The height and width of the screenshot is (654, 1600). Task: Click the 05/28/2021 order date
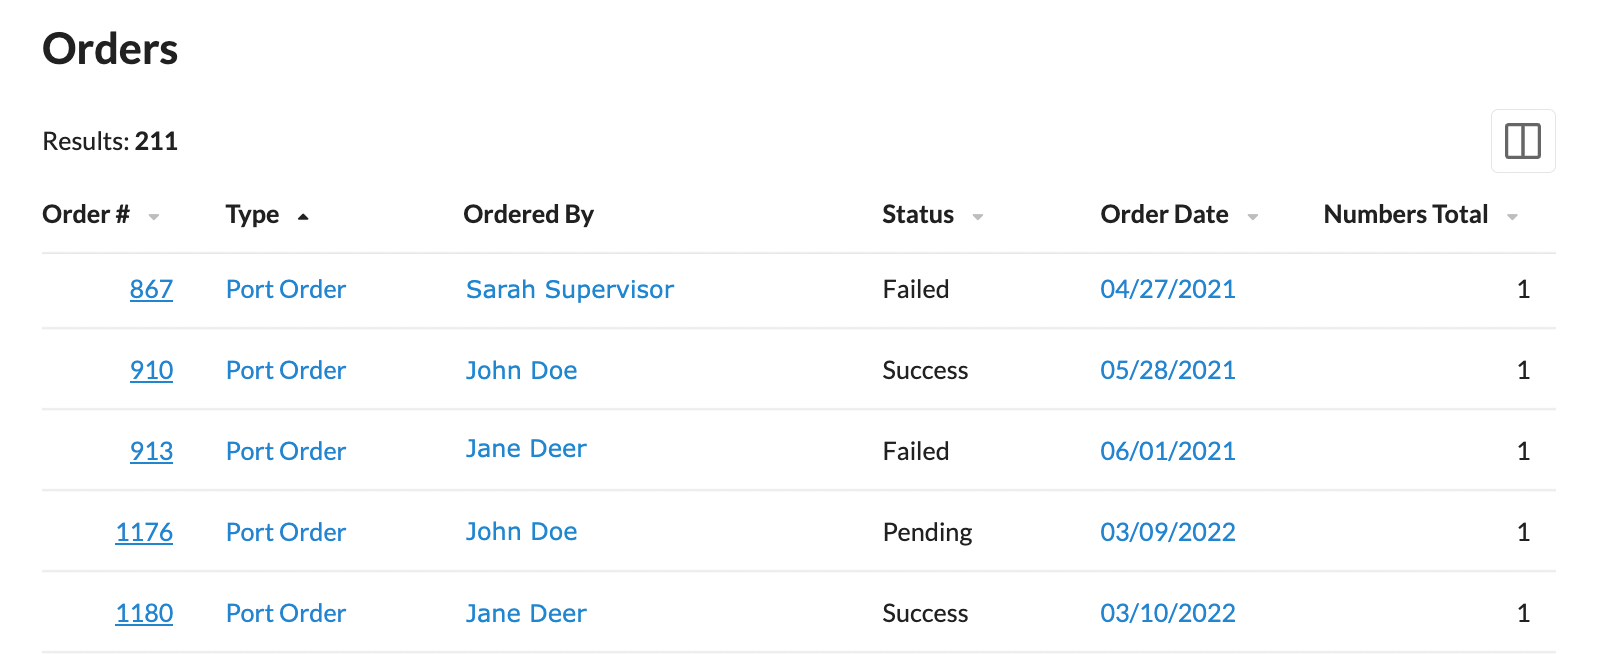tap(1168, 370)
